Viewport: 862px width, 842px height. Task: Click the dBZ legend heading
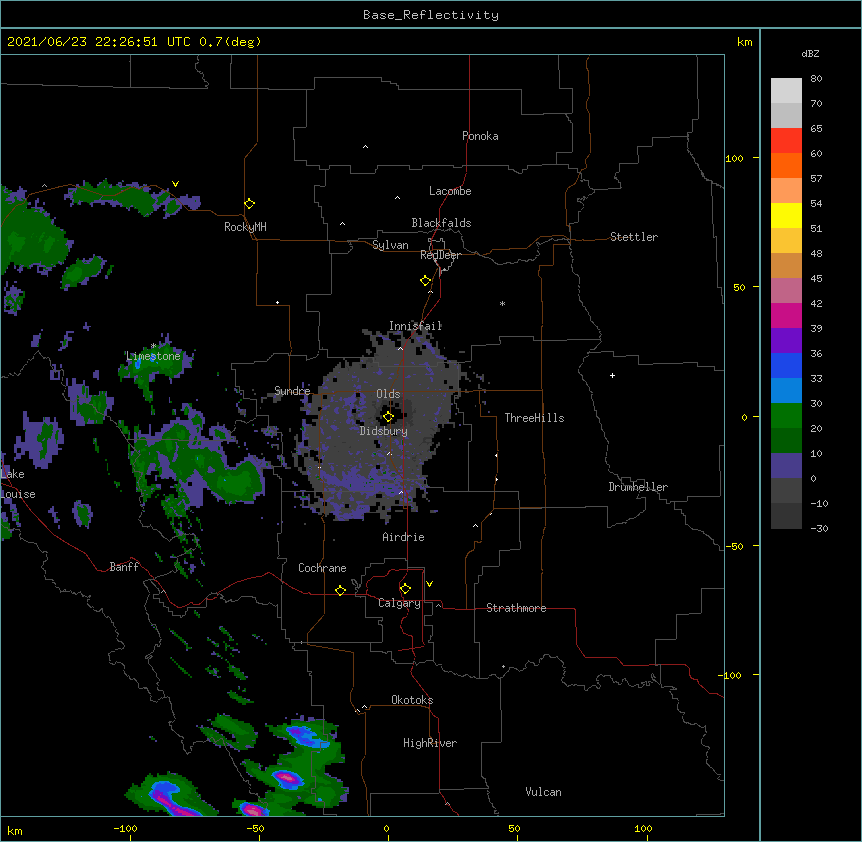[x=810, y=53]
